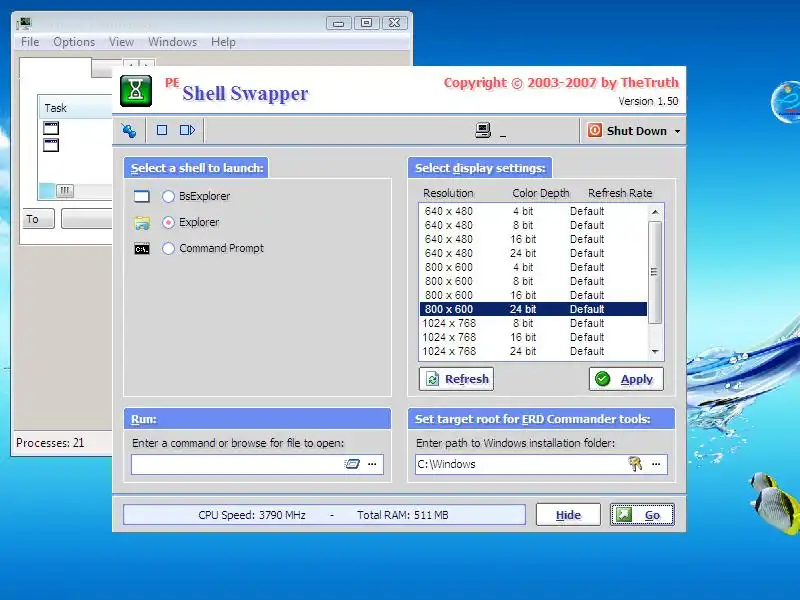Click the computer icon in the toolbar
Viewport: 800px width, 600px height.
point(483,130)
